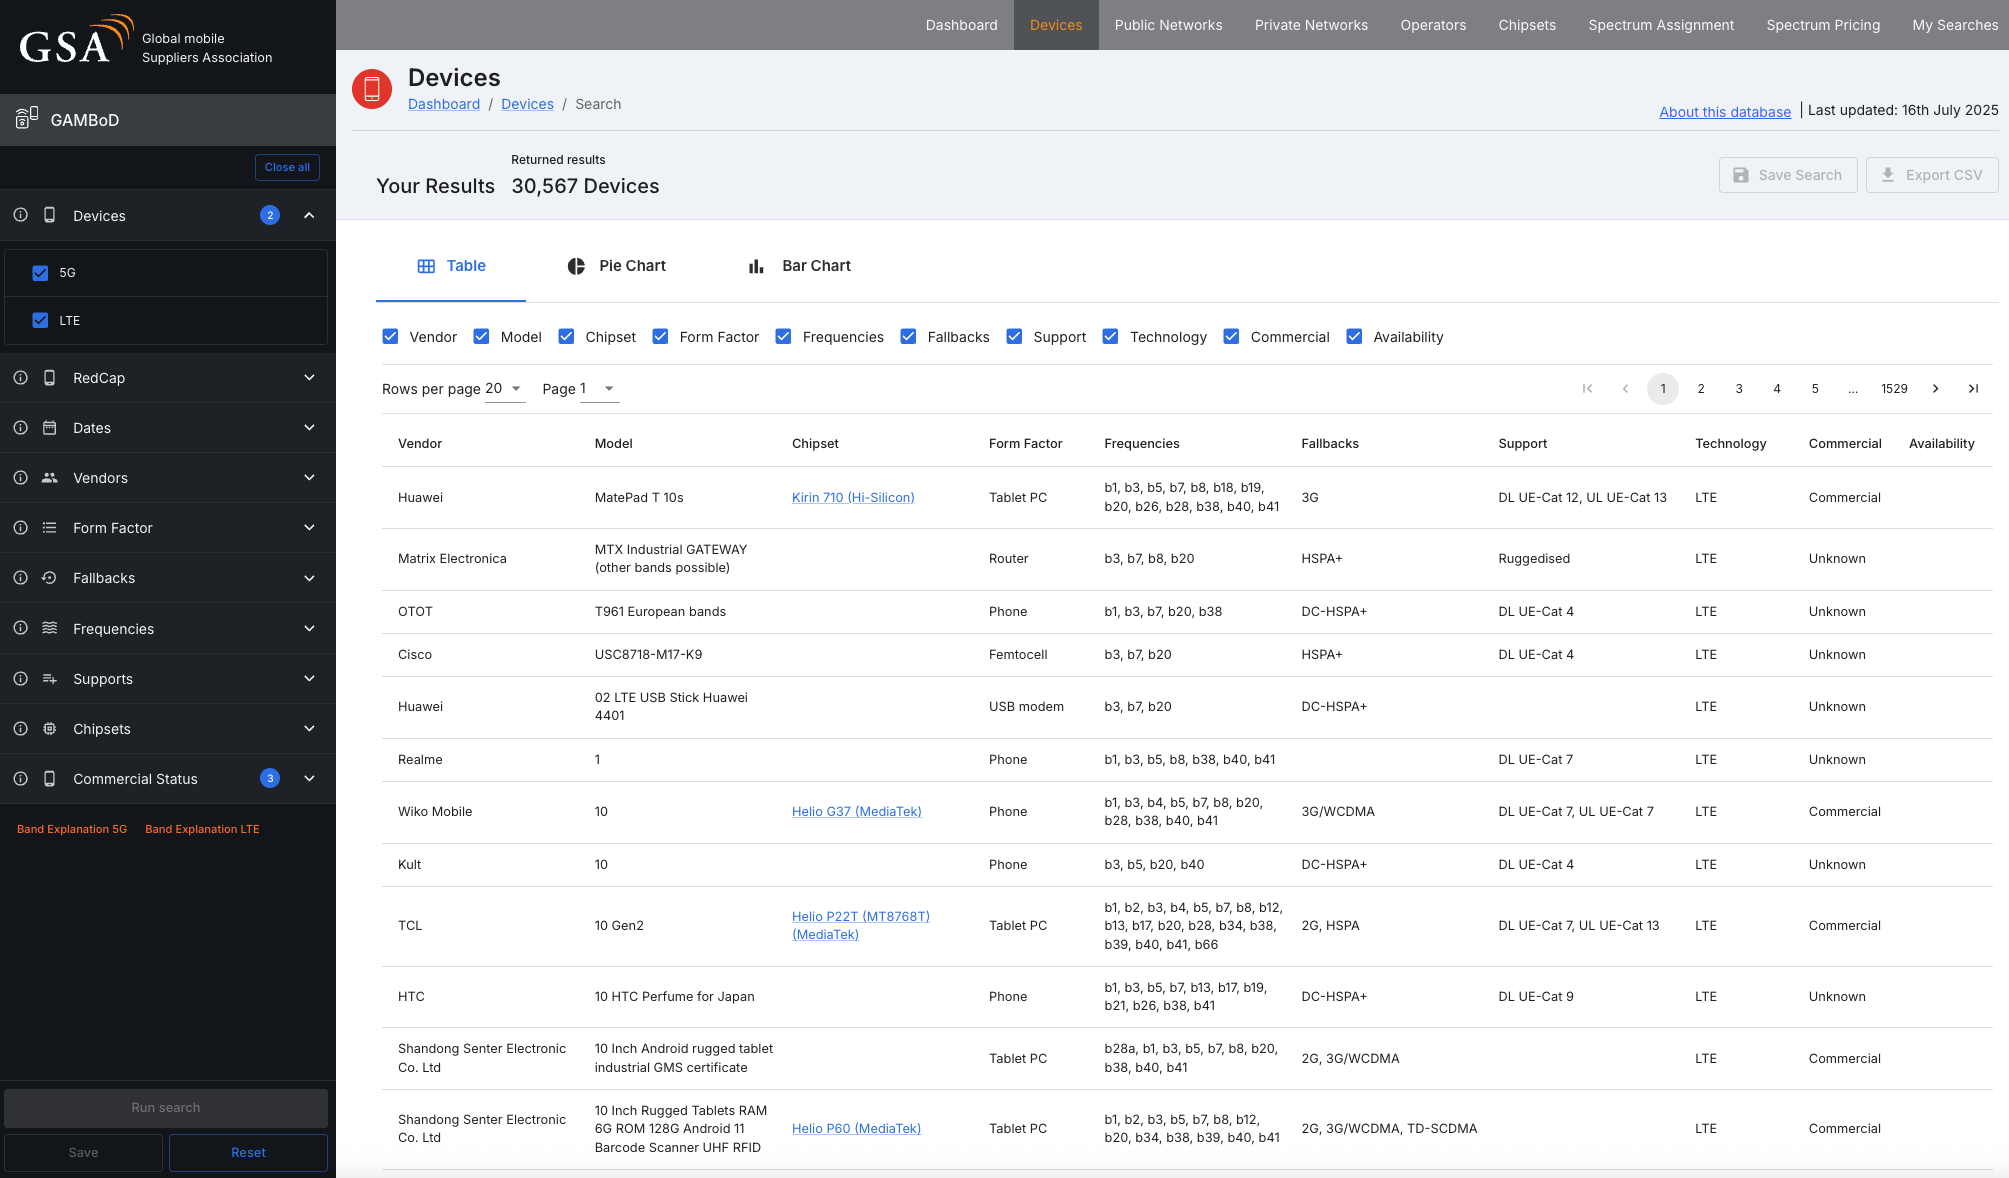Click the Reset button
The image size is (2009, 1178).
(x=248, y=1152)
